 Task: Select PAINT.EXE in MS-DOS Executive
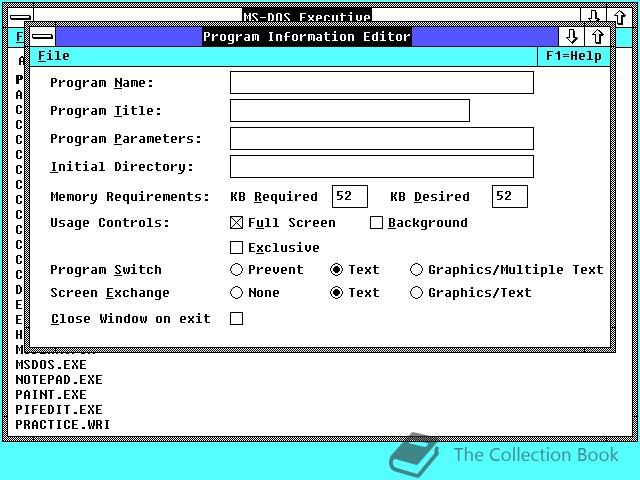click(x=51, y=394)
